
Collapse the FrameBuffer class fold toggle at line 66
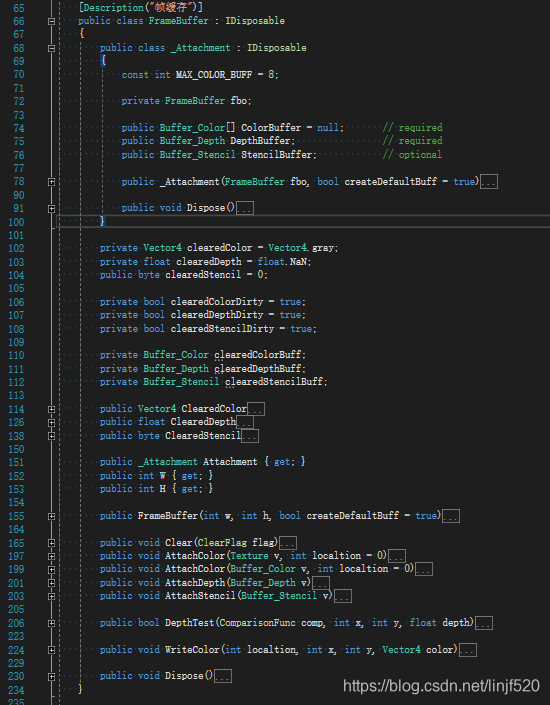[x=51, y=21]
